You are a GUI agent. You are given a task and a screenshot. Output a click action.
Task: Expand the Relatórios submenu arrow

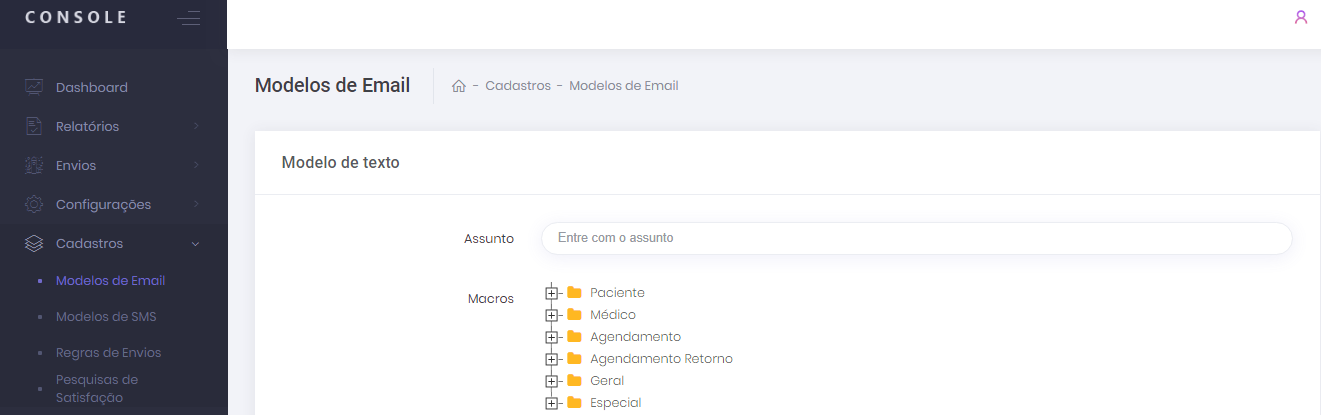[x=196, y=126]
